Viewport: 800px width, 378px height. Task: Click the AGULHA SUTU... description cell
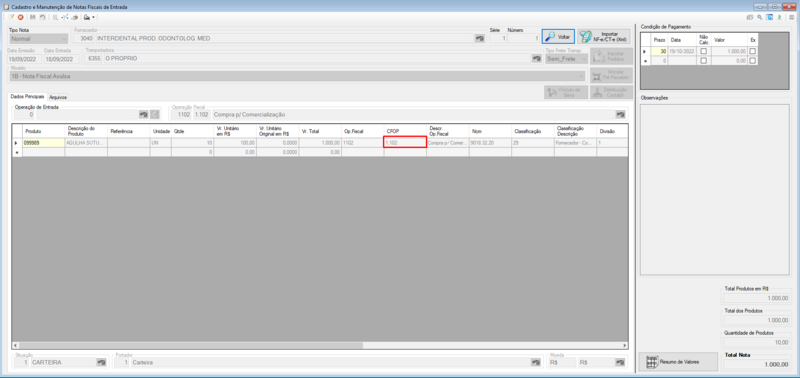86,143
